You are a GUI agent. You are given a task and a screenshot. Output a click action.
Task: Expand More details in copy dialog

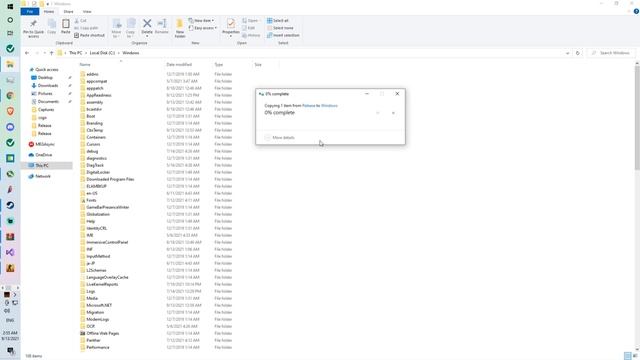click(x=280, y=138)
